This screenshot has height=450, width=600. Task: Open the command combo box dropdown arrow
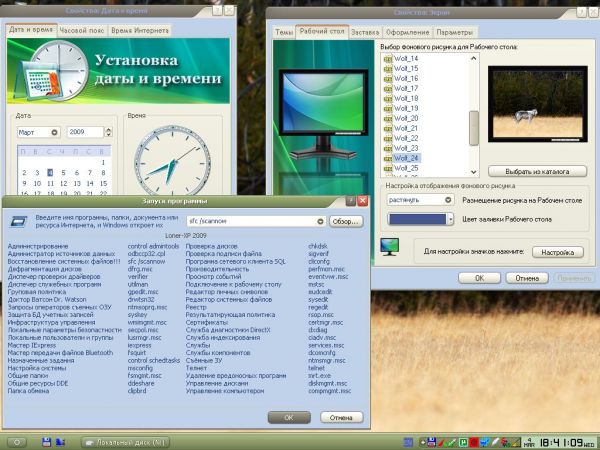click(319, 221)
